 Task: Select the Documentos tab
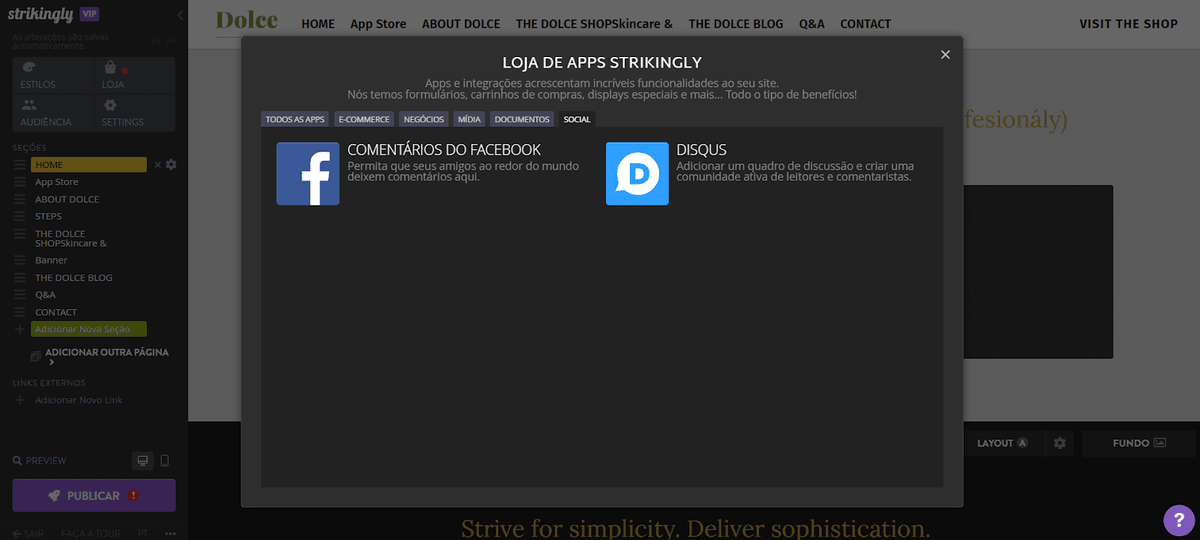522,119
